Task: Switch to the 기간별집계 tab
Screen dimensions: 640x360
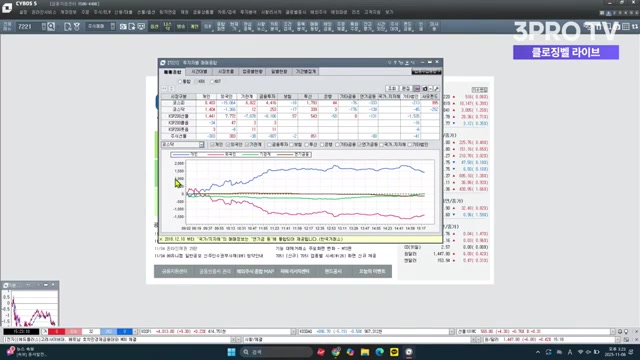Action: coord(306,71)
